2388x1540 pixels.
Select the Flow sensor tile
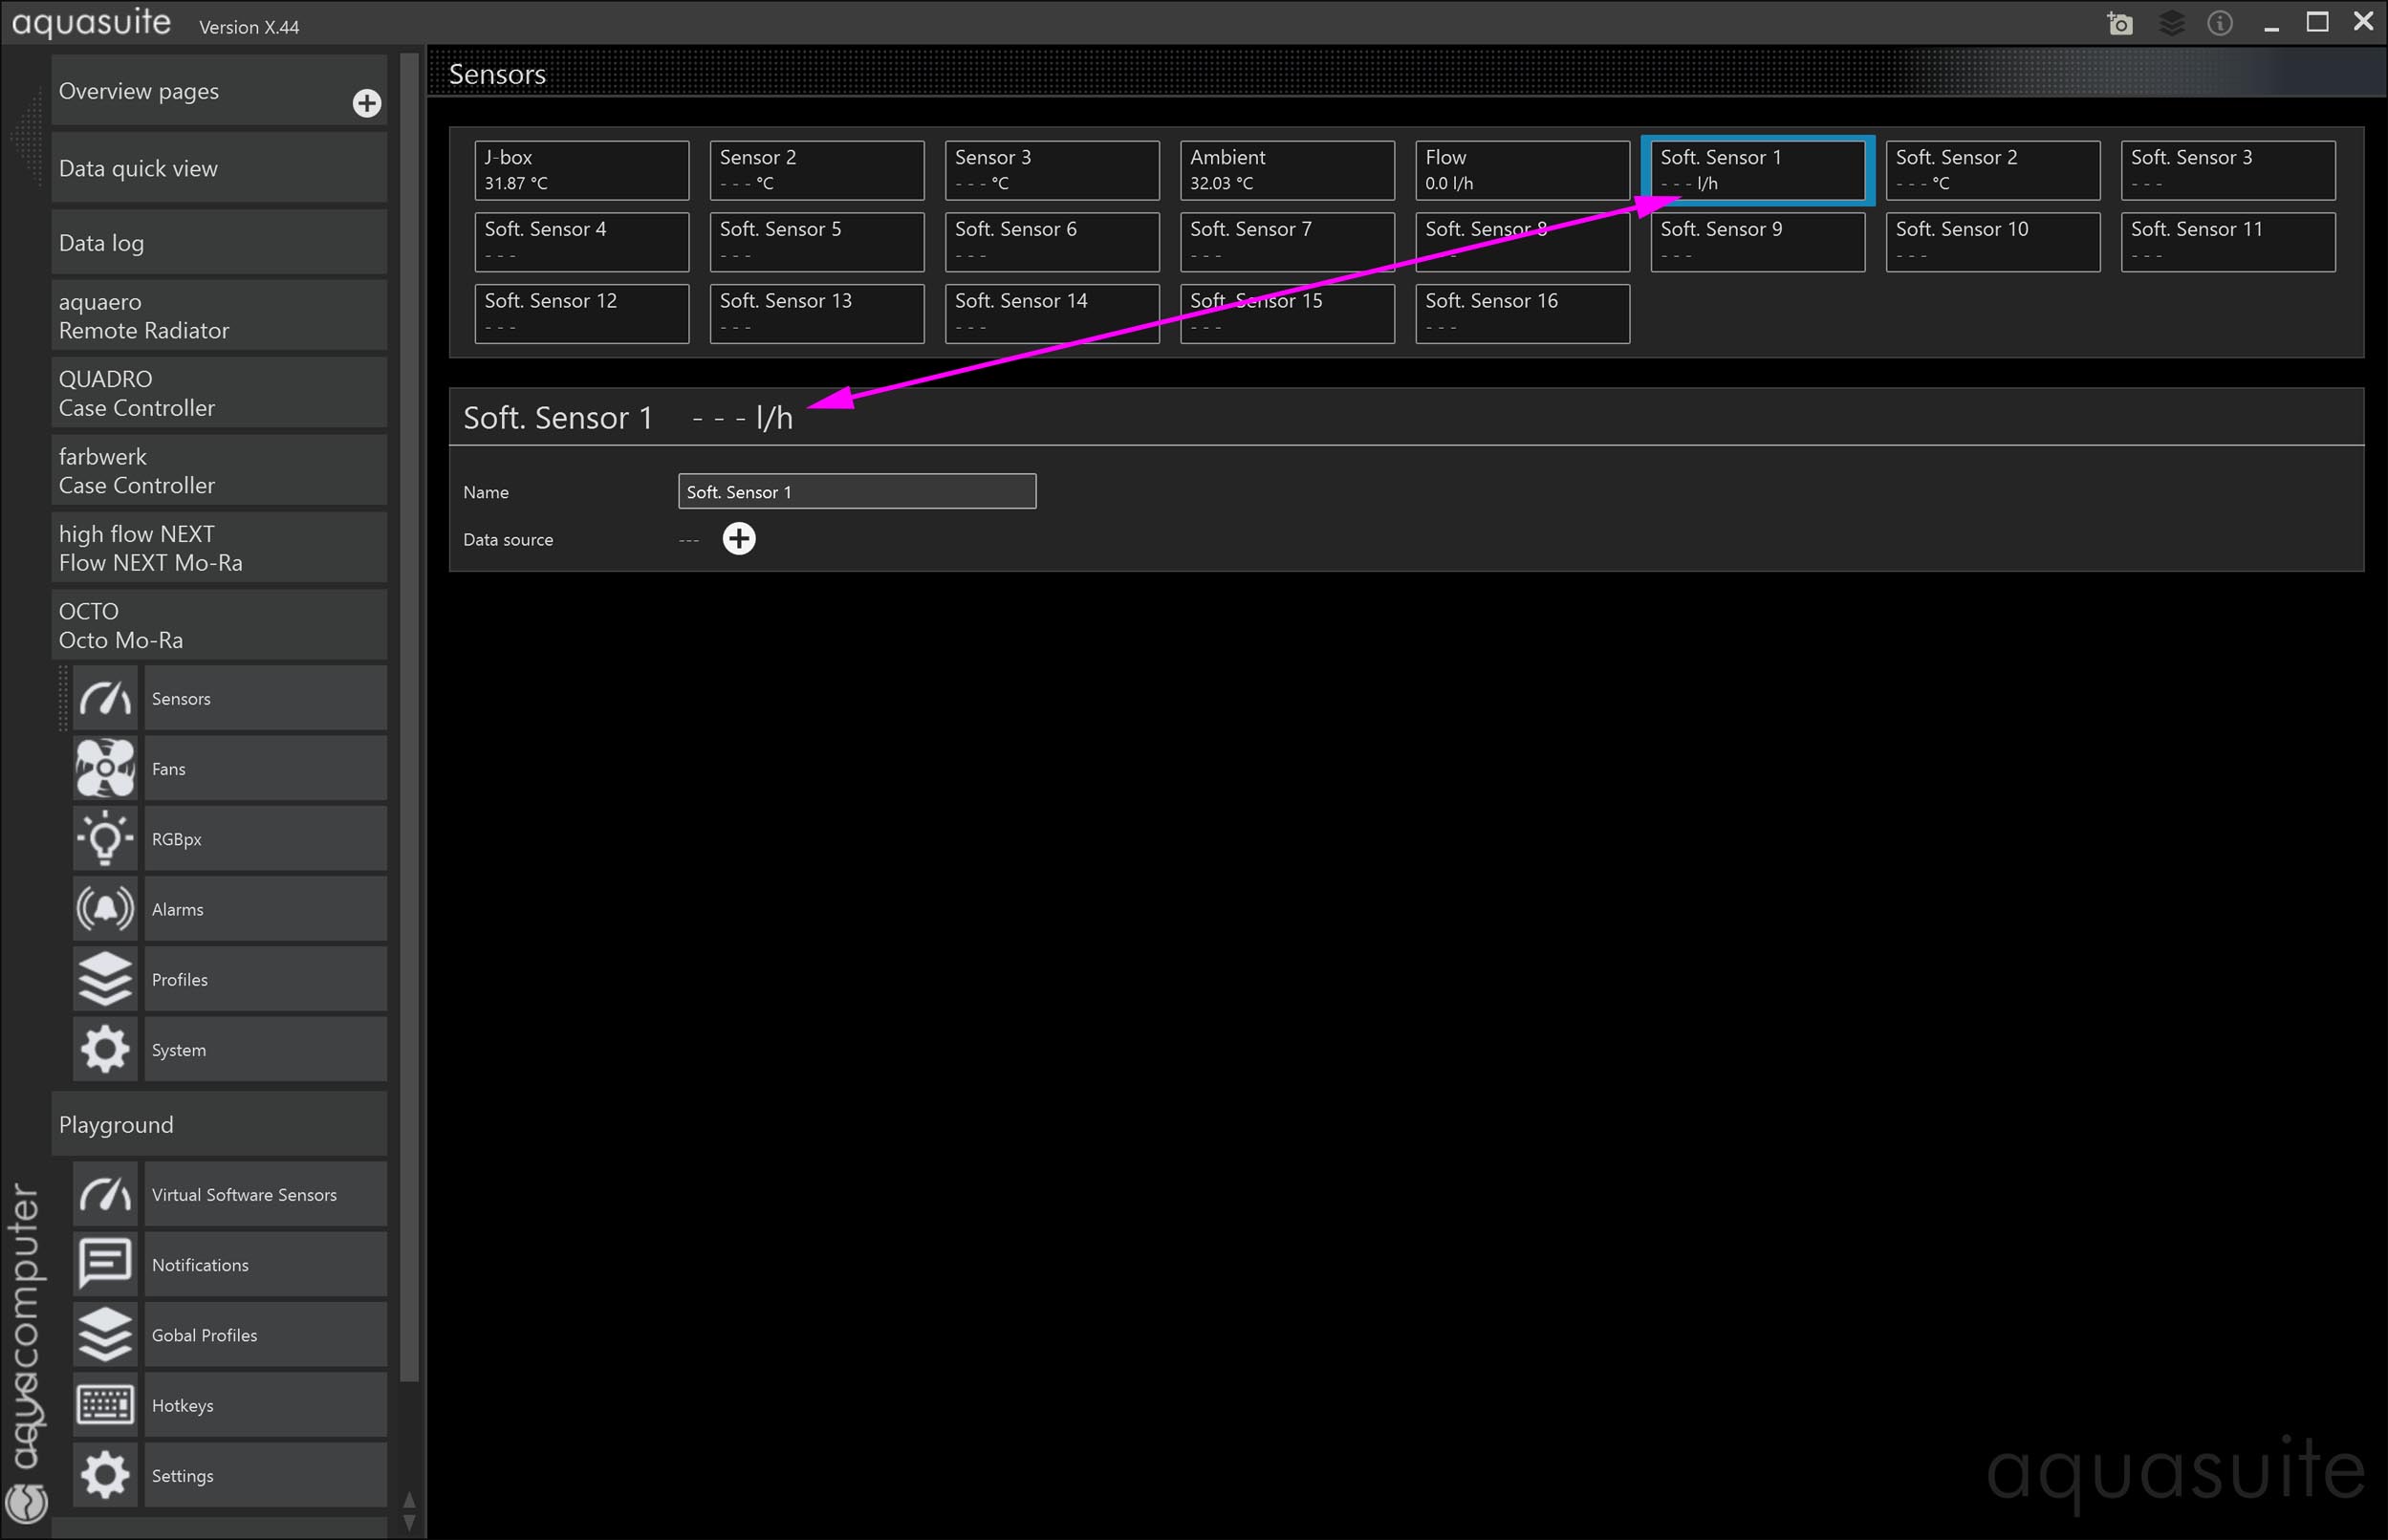[1522, 170]
